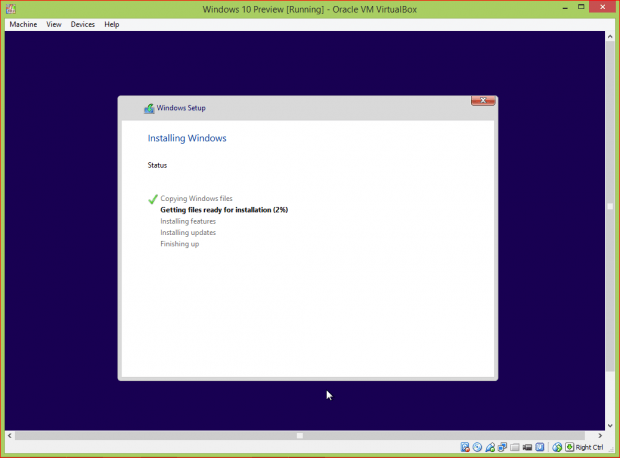Minimize the VirtualBox window

point(565,8)
